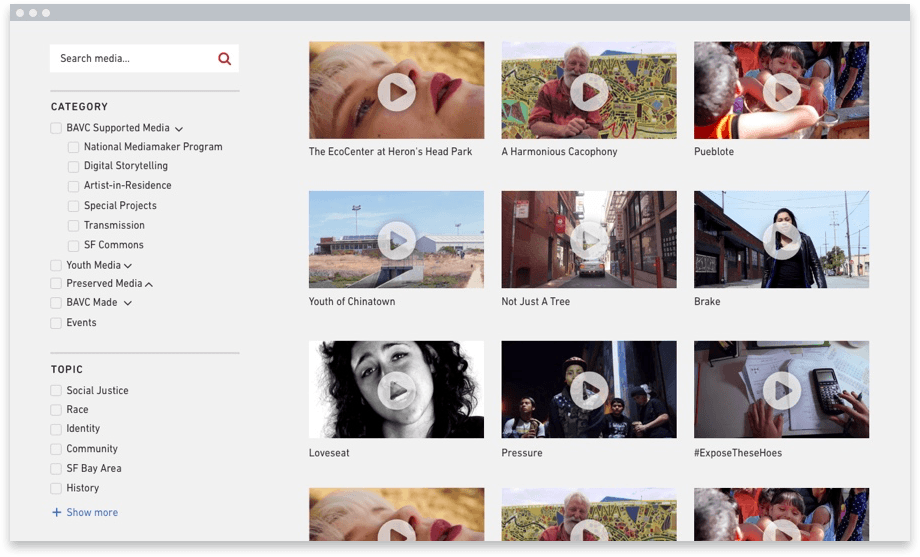The image size is (920, 557).
Task: Check the Youth Media checkbox
Action: coord(56,265)
